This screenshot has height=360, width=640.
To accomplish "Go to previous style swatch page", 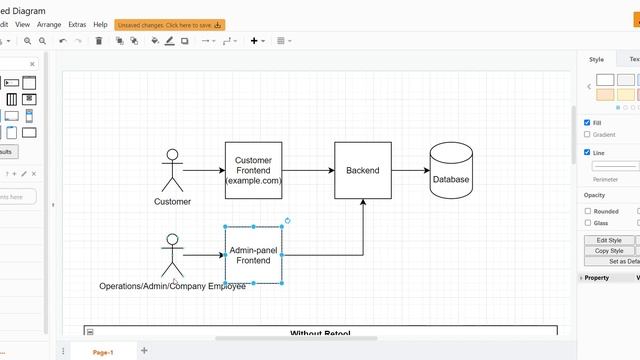I will click(x=589, y=87).
